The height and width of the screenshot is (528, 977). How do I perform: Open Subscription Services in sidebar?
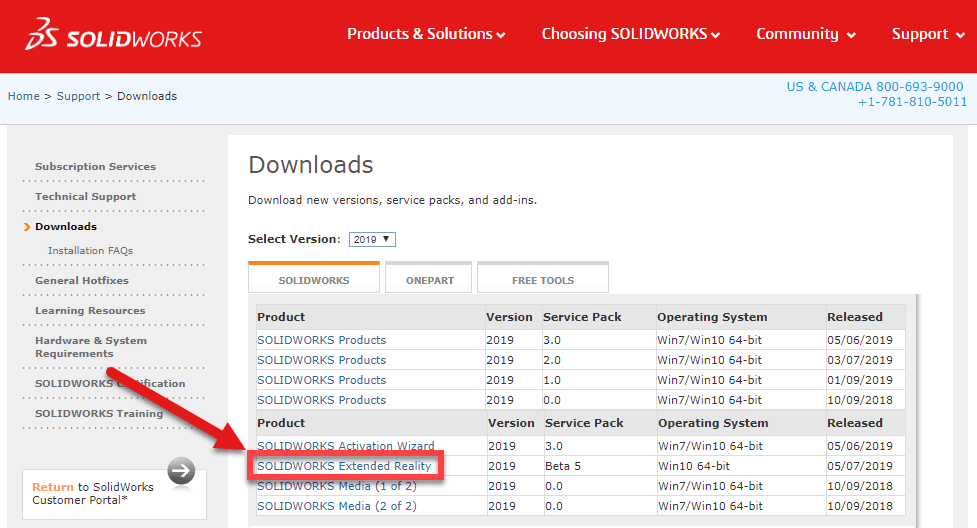point(95,166)
